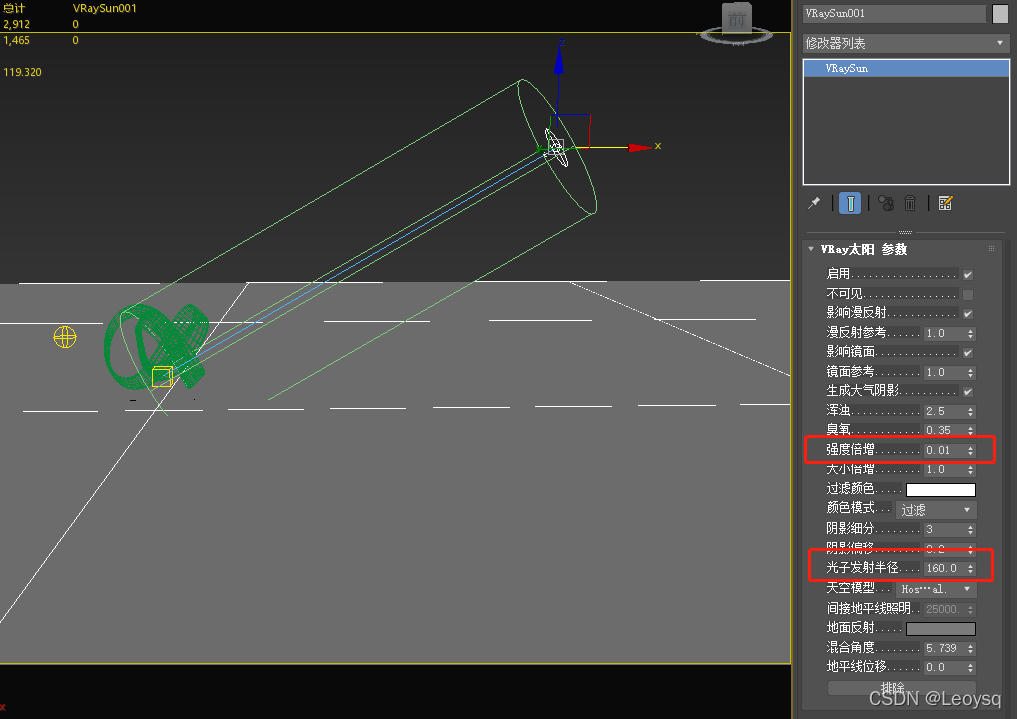
Task: Remove modifier with trash icon
Action: click(910, 204)
